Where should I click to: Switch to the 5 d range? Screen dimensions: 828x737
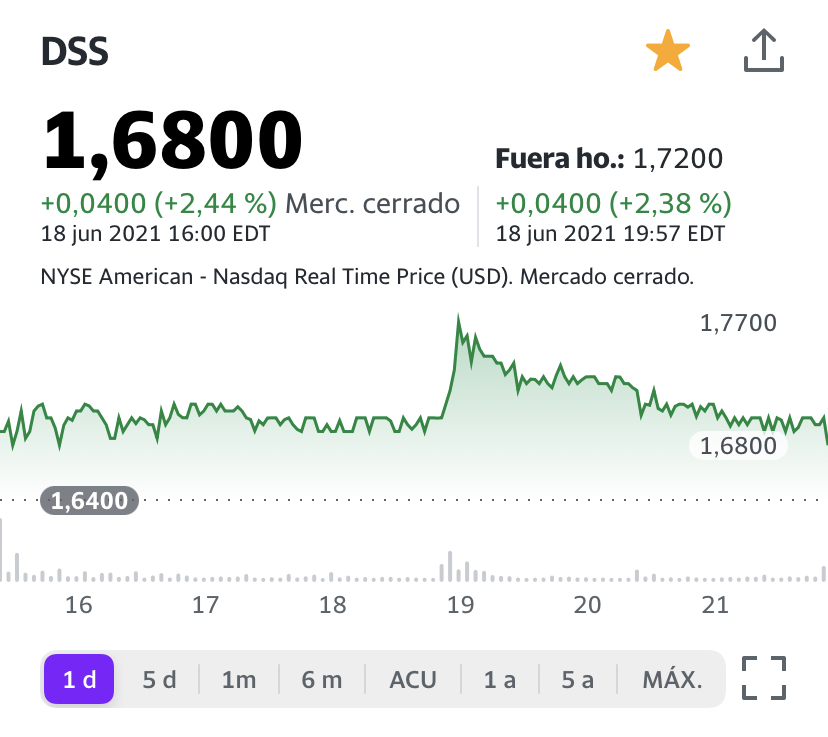click(x=159, y=679)
